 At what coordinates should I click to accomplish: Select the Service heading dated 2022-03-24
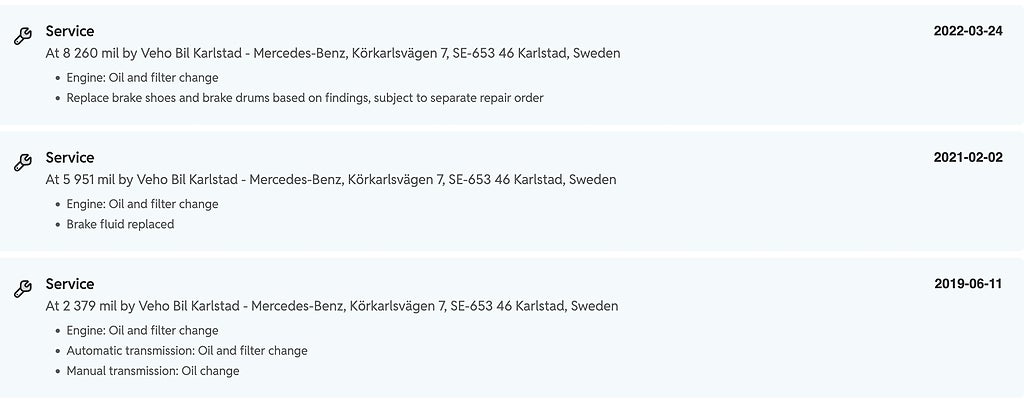70,31
